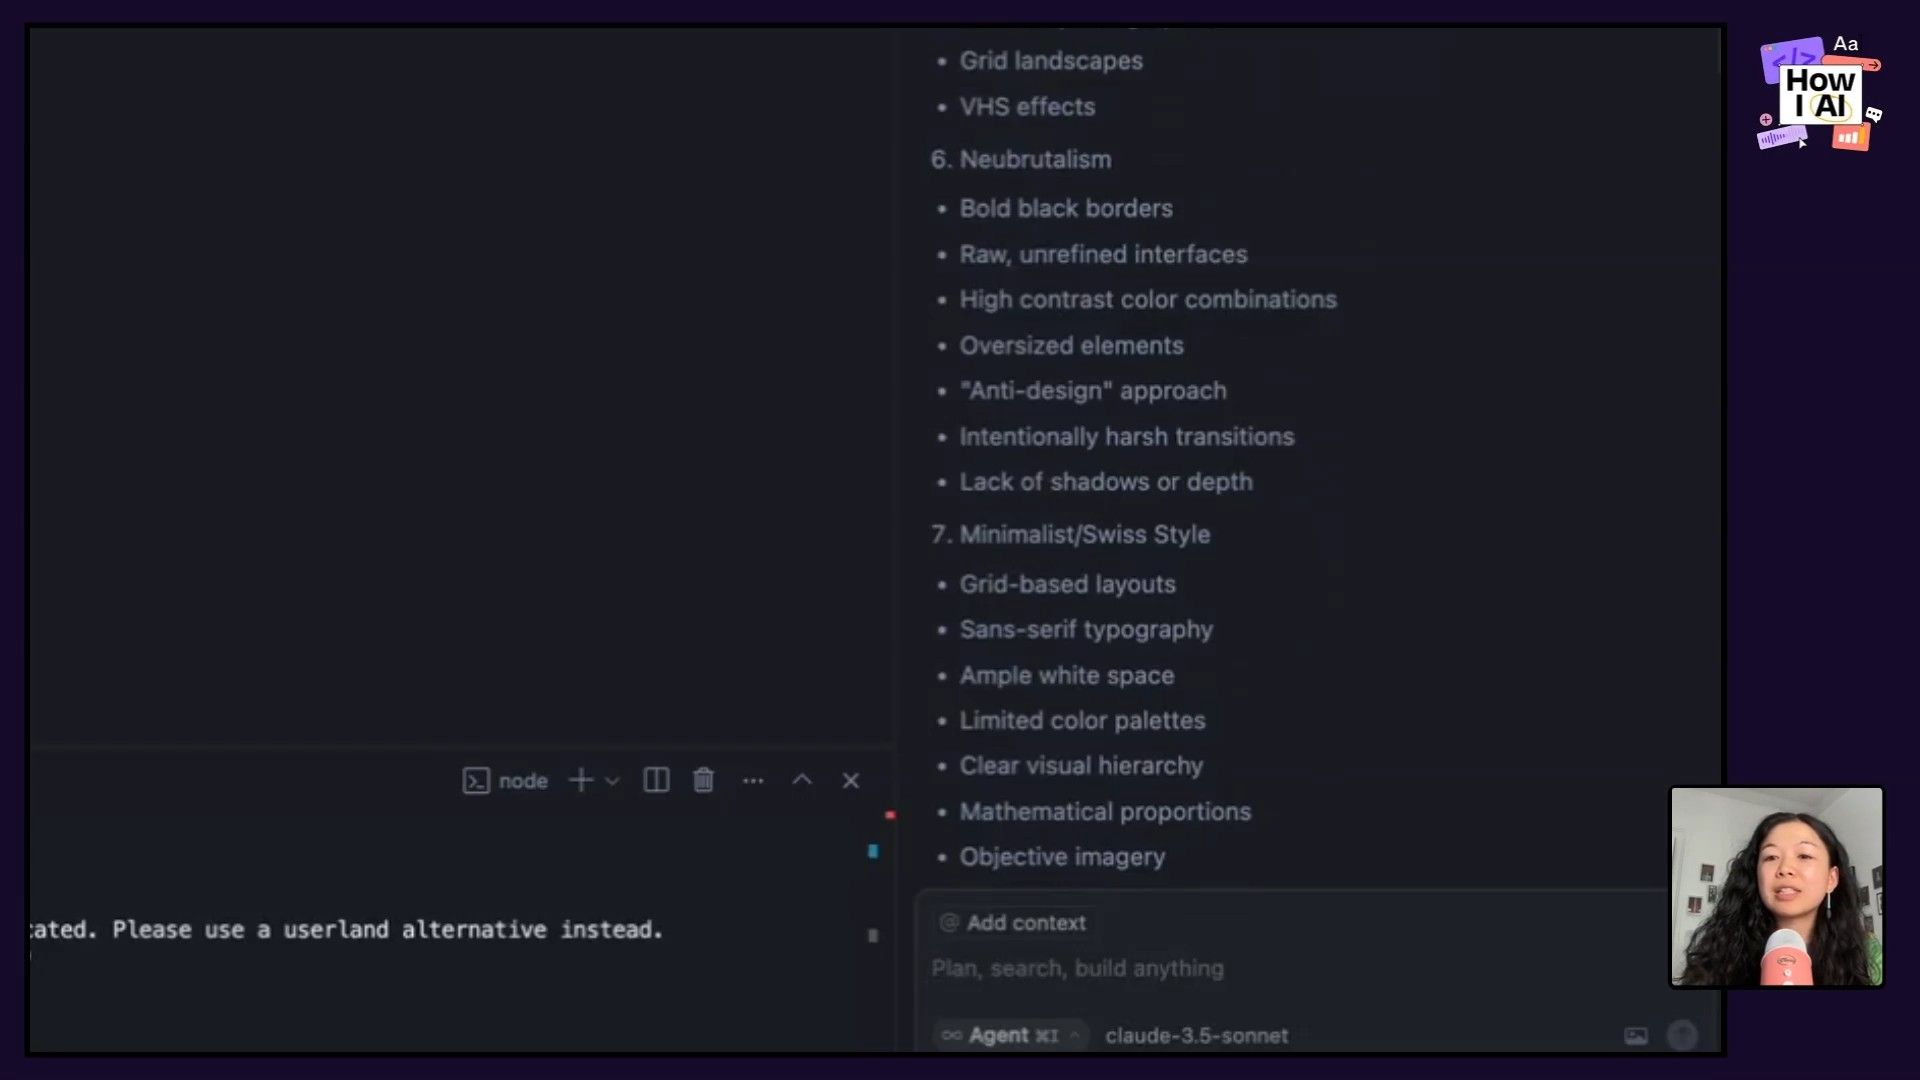Viewport: 1920px width, 1080px height.
Task: Attach an image to the chat message
Action: tap(1636, 1036)
